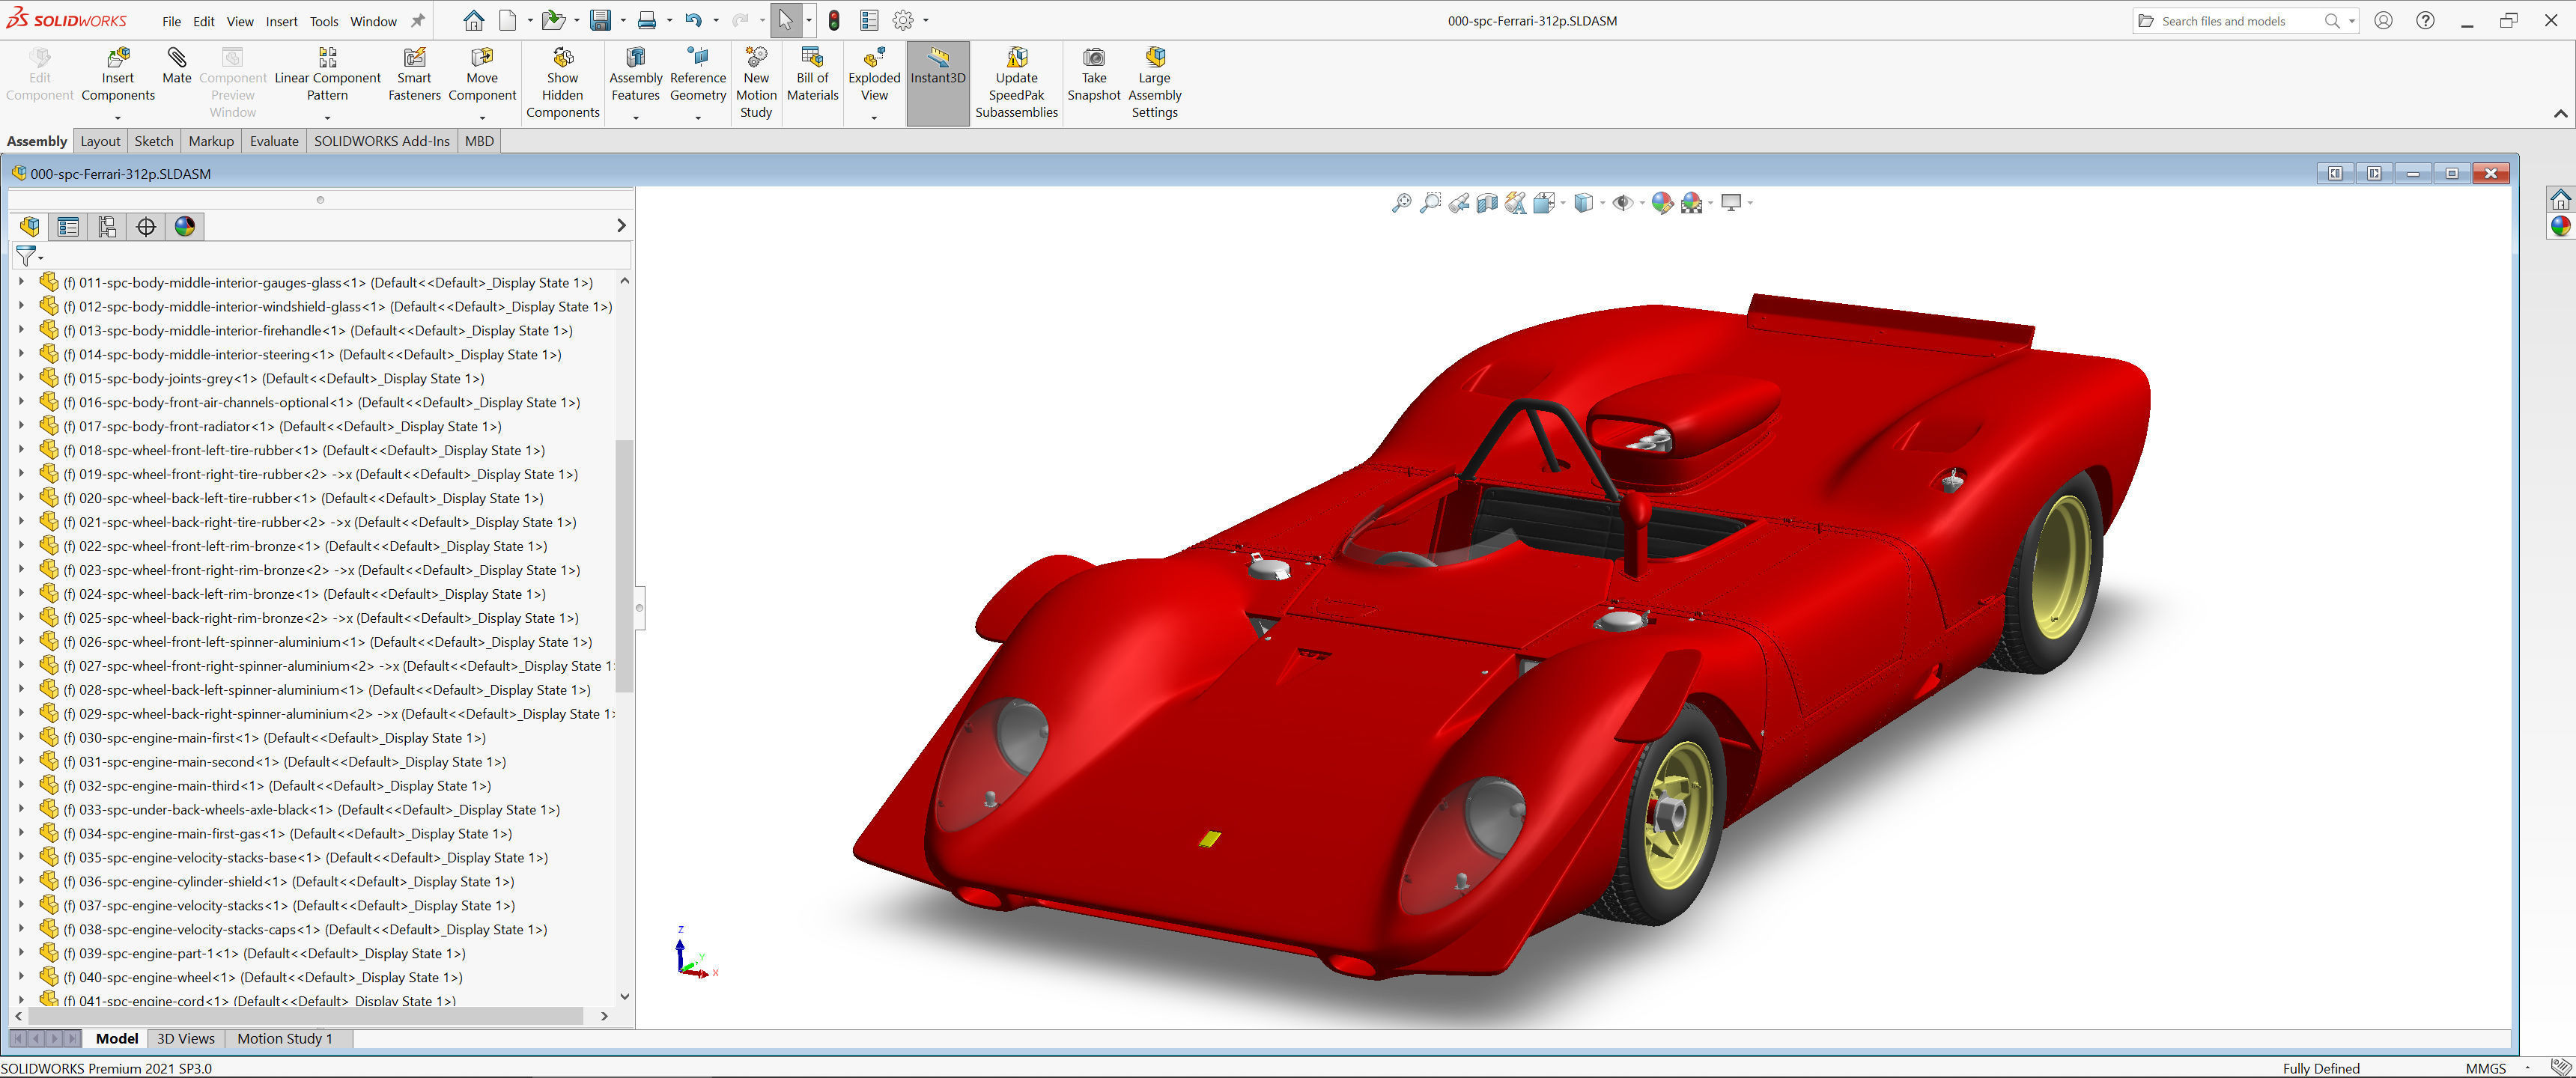Click the Rebuild traffic light icon
2576x1078 pixels.
(x=834, y=20)
